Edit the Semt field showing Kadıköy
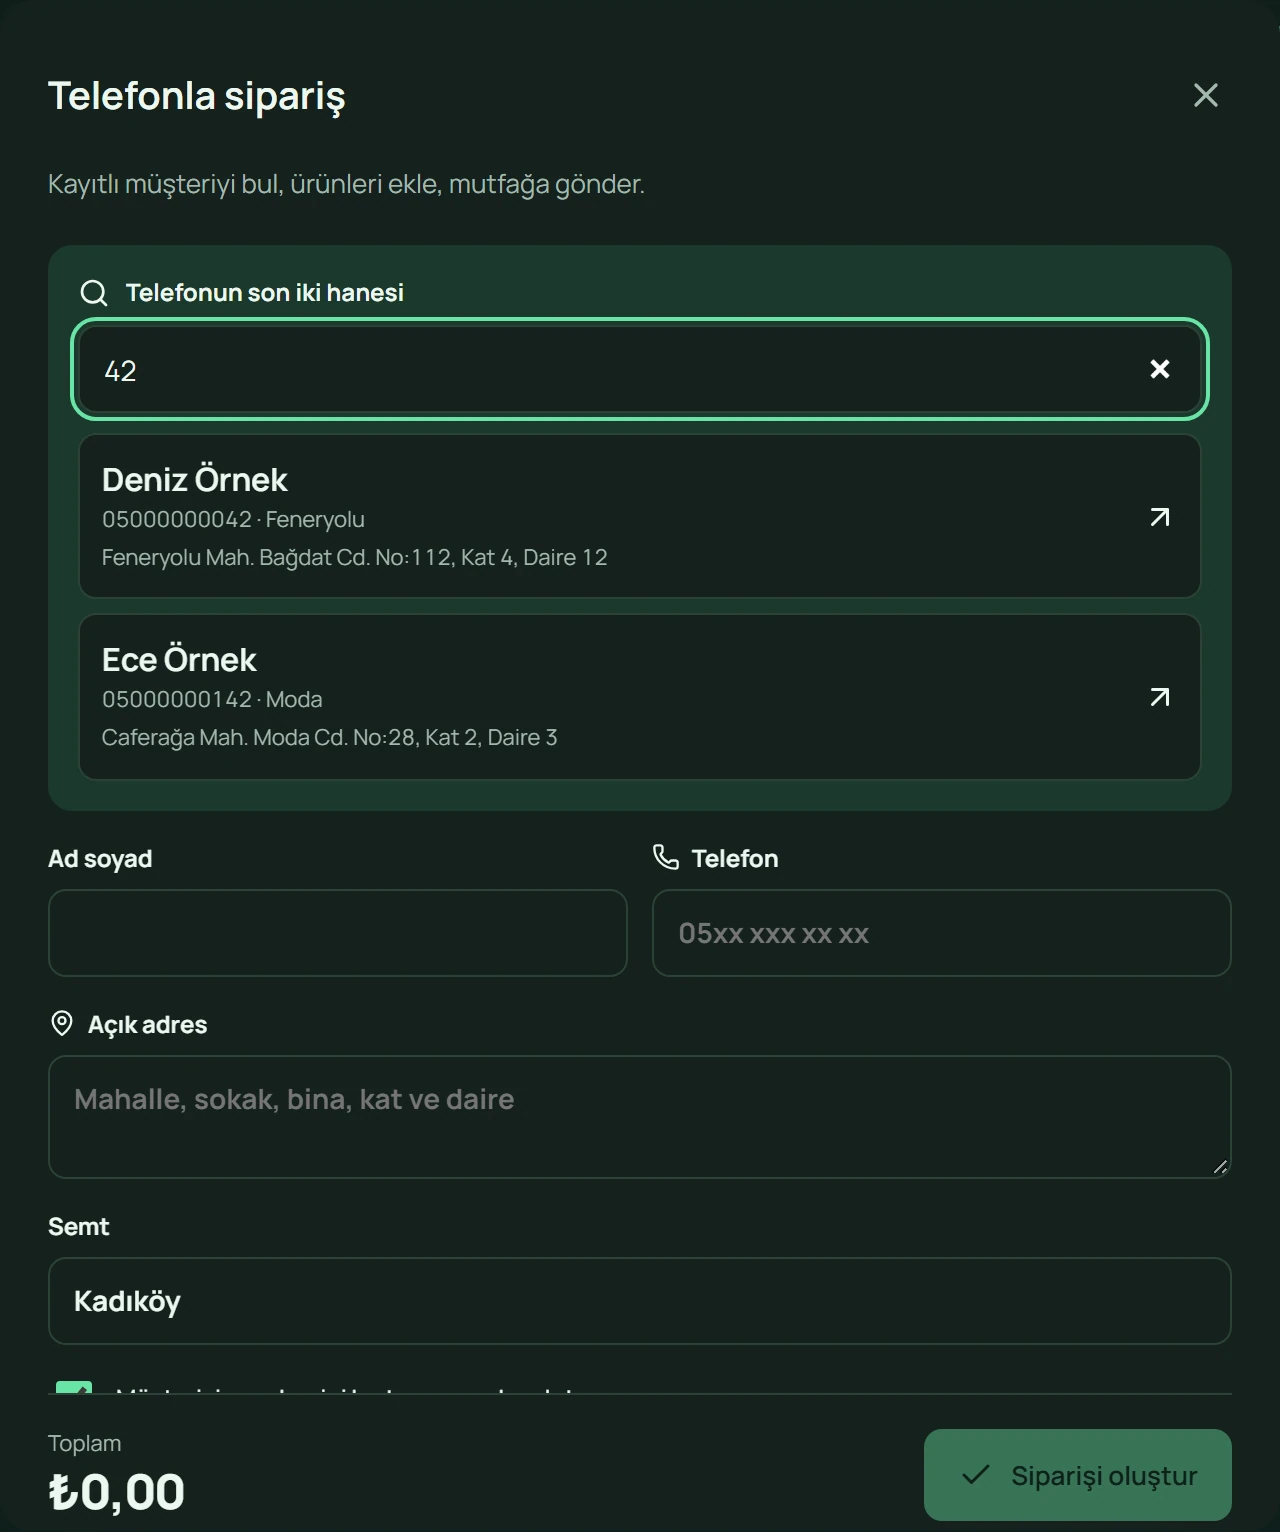The width and height of the screenshot is (1280, 1532). [x=640, y=1301]
